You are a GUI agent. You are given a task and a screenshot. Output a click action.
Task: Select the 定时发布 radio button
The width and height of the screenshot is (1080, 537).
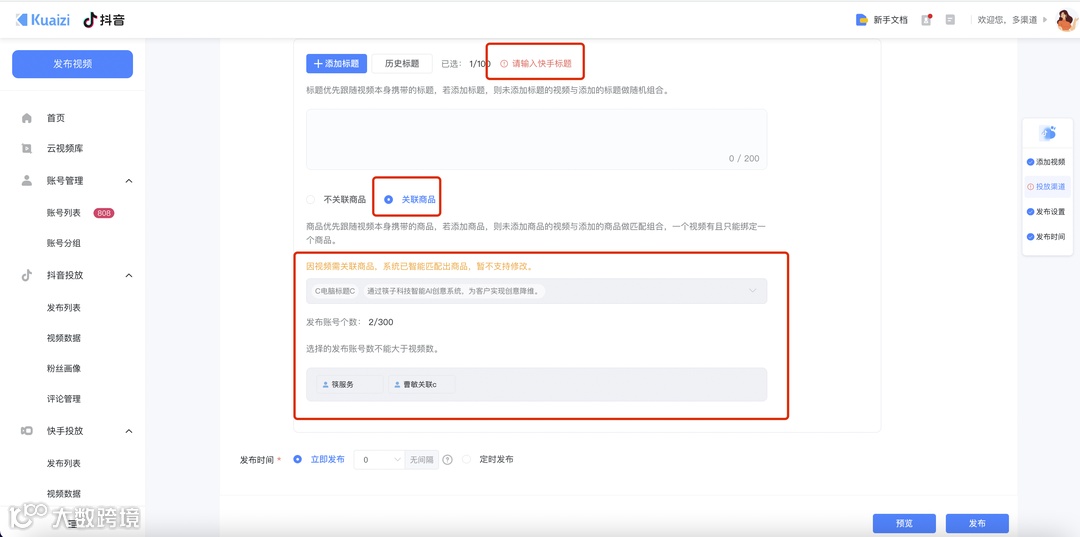click(467, 459)
